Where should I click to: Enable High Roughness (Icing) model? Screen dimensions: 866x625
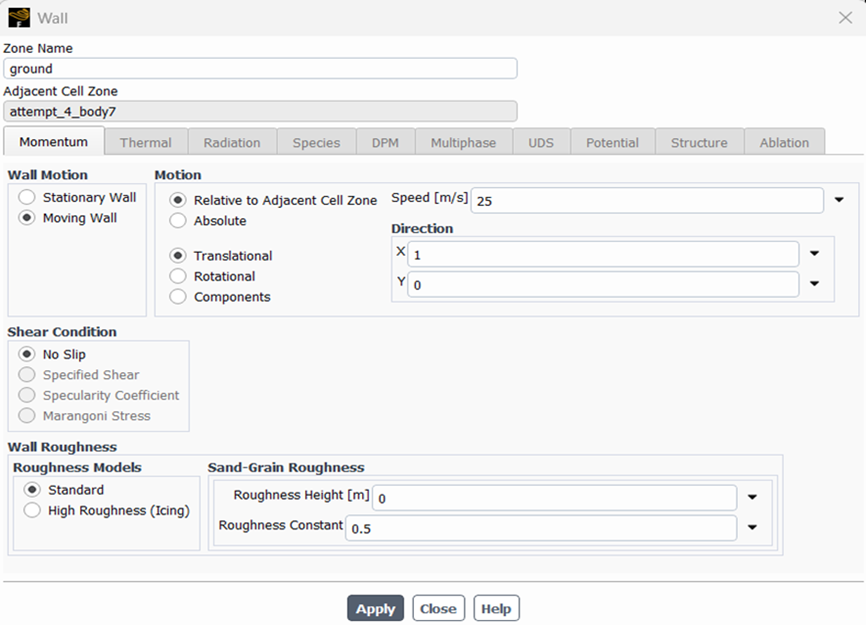(32, 511)
